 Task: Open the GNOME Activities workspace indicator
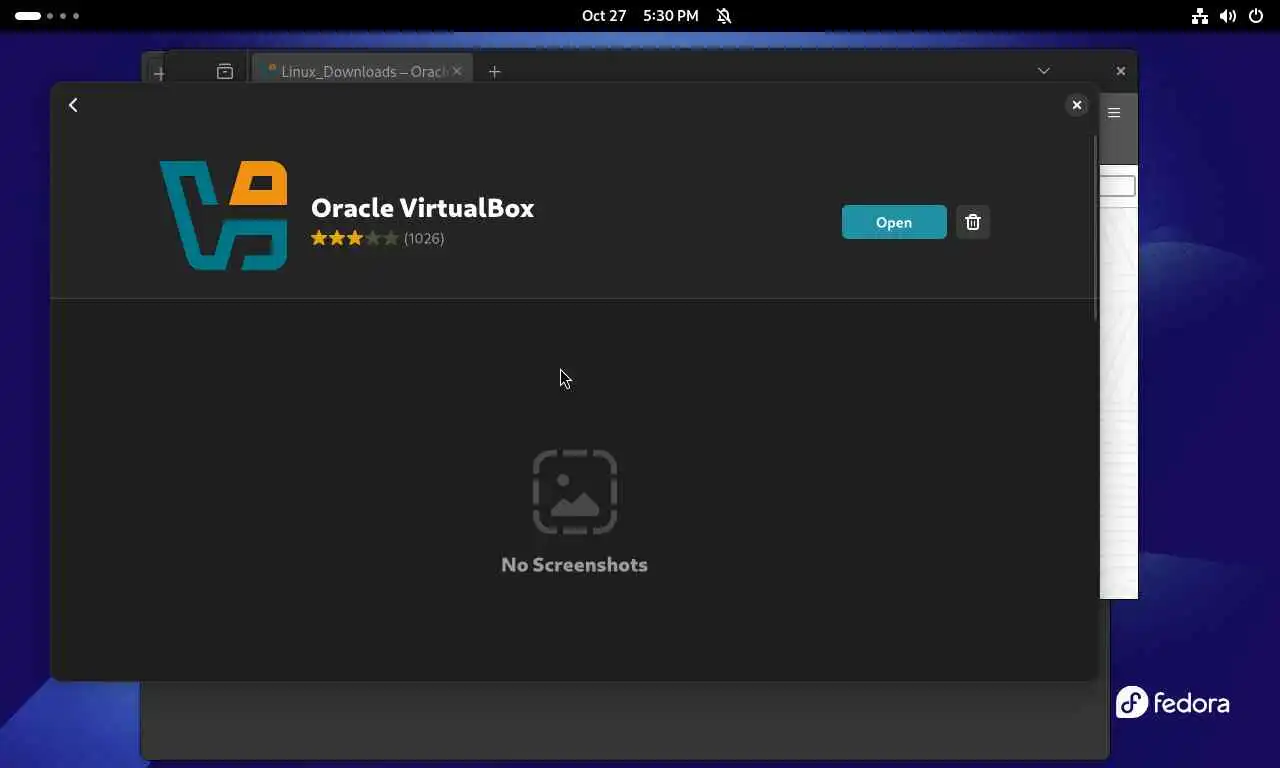[47, 16]
